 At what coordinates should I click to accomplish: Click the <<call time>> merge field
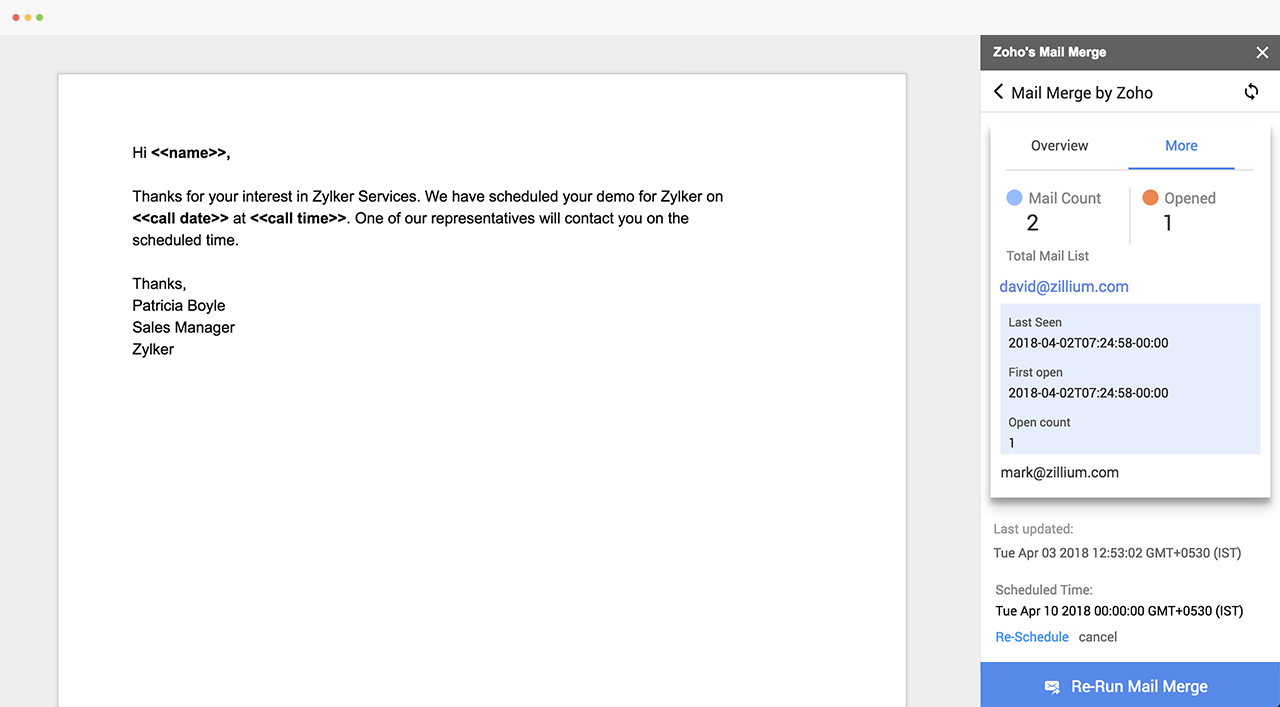(298, 218)
